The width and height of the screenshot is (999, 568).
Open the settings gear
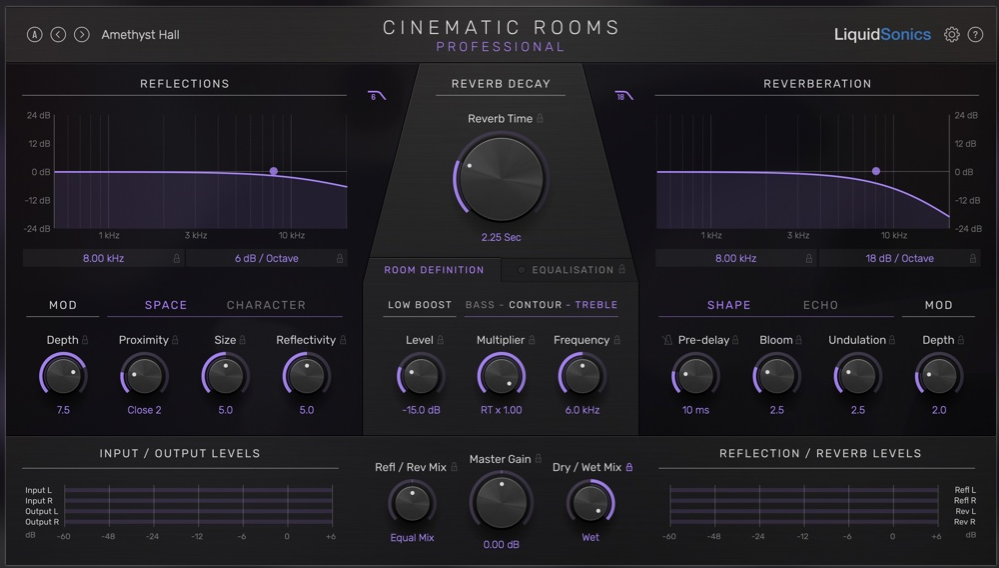951,34
